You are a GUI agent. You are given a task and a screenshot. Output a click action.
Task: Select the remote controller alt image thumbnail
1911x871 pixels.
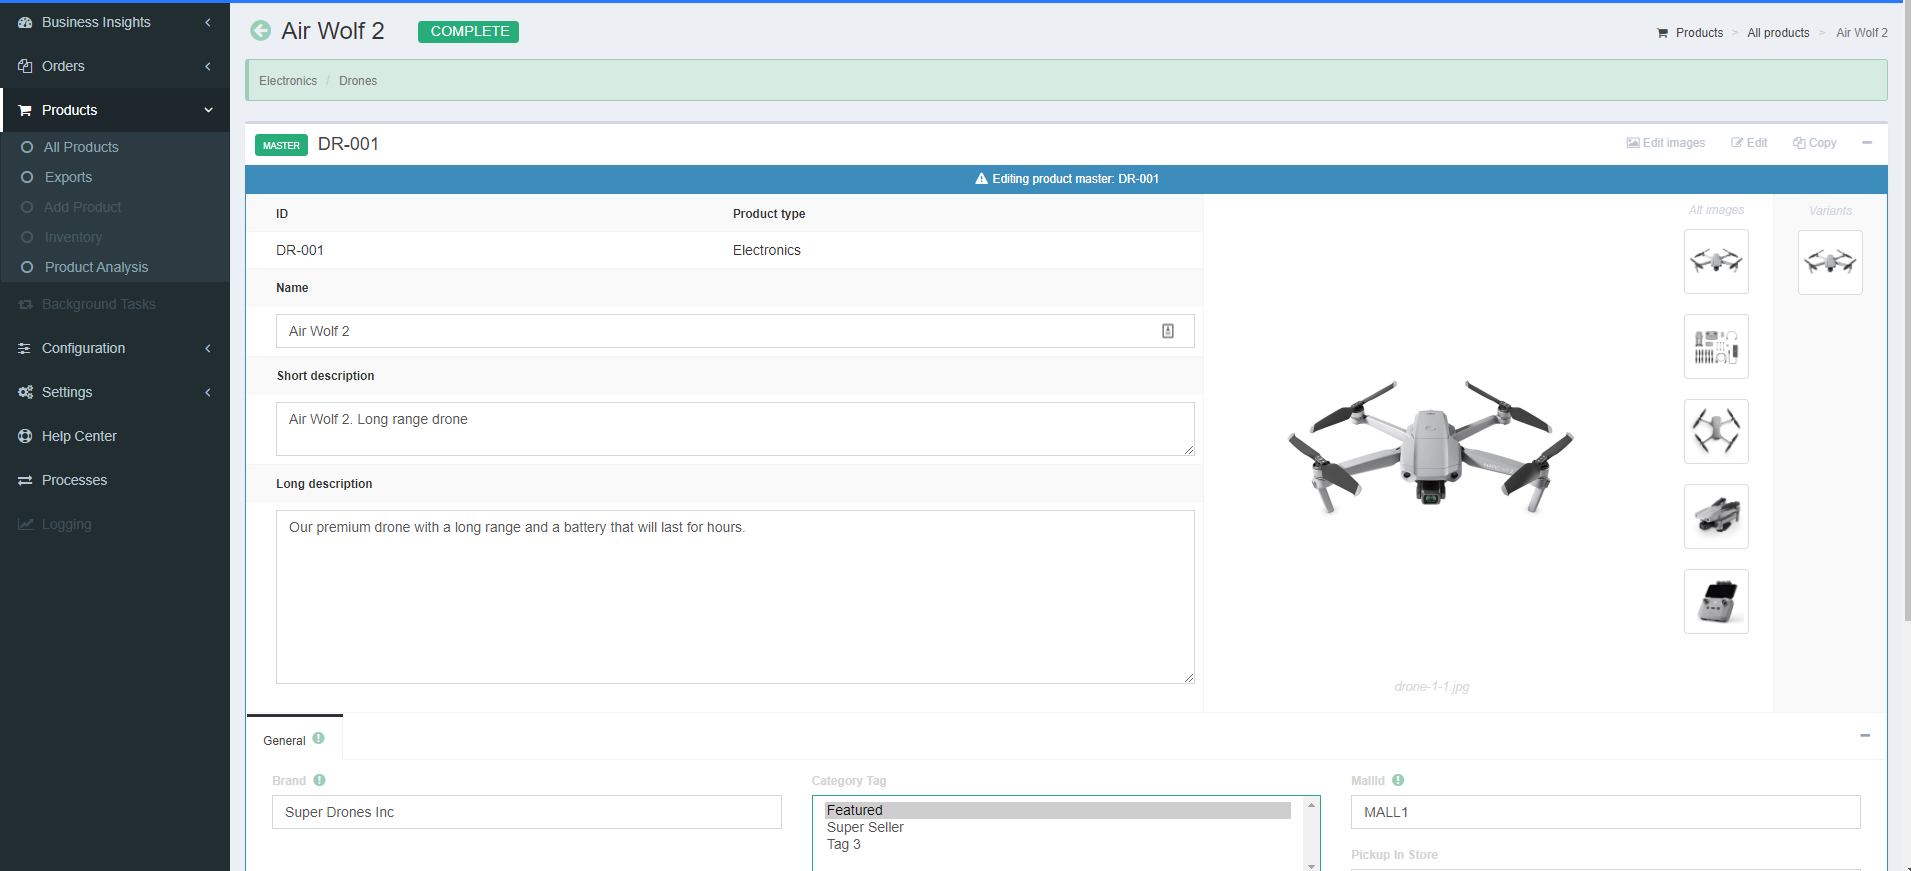1716,602
